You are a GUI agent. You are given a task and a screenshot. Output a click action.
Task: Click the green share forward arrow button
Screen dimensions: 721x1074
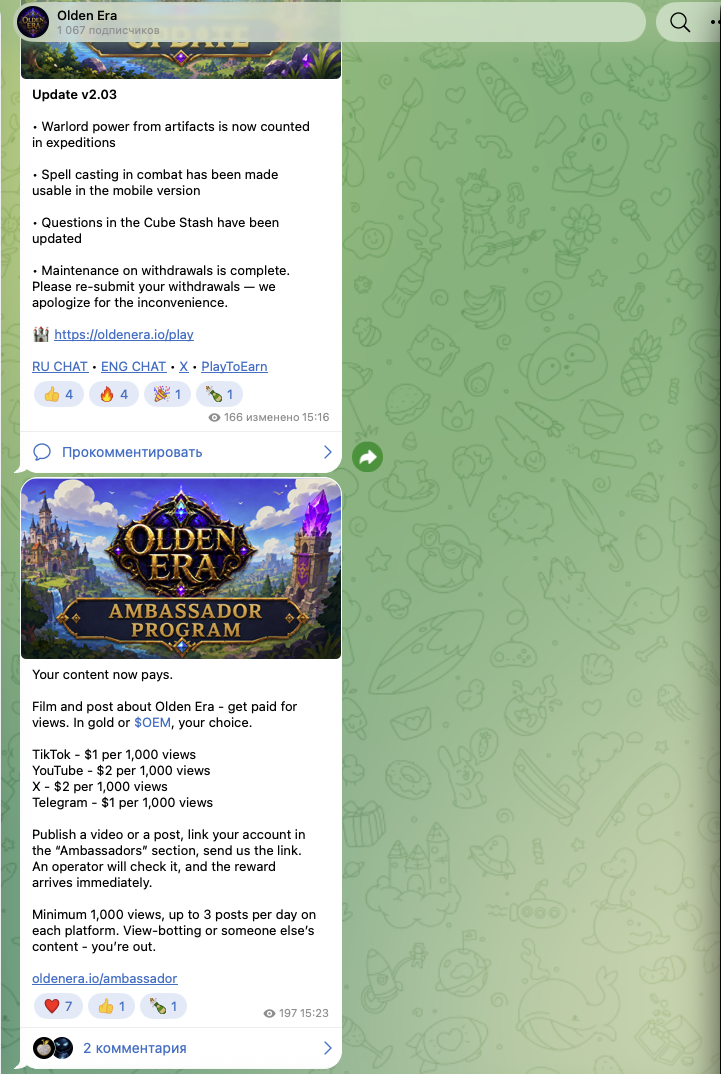tap(368, 457)
